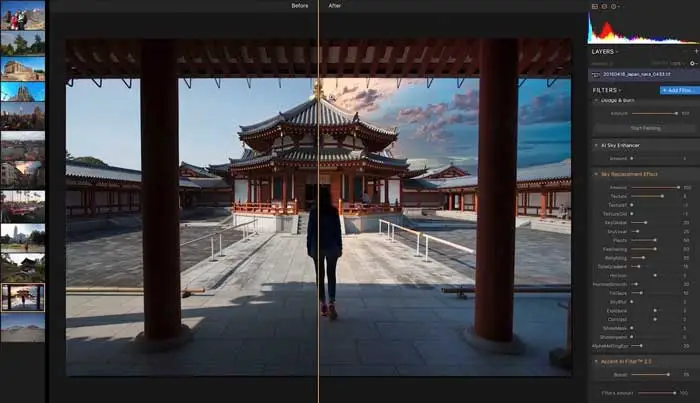Select the highlighted temple courtyard thumbnail
Image resolution: width=700 pixels, height=403 pixels.
(x=23, y=297)
